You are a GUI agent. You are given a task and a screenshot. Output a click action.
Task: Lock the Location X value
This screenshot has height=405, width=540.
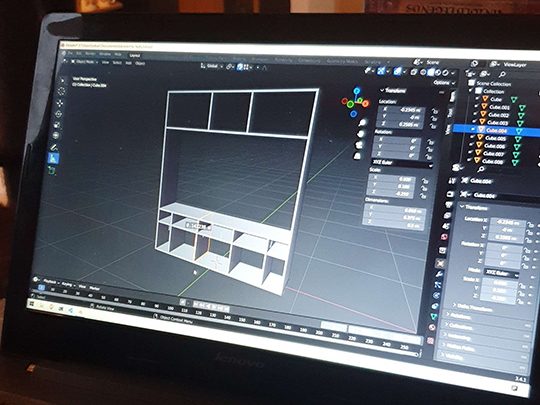coord(435,111)
